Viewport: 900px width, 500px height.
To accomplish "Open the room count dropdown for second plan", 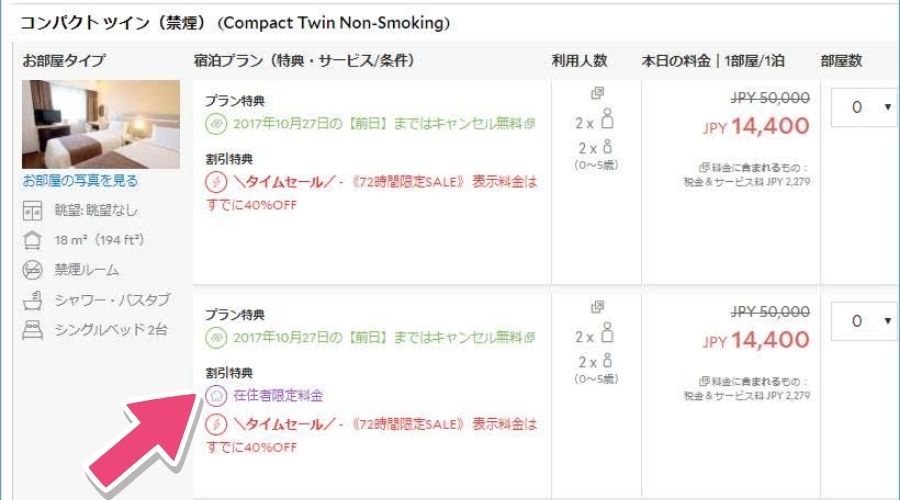I will click(864, 321).
